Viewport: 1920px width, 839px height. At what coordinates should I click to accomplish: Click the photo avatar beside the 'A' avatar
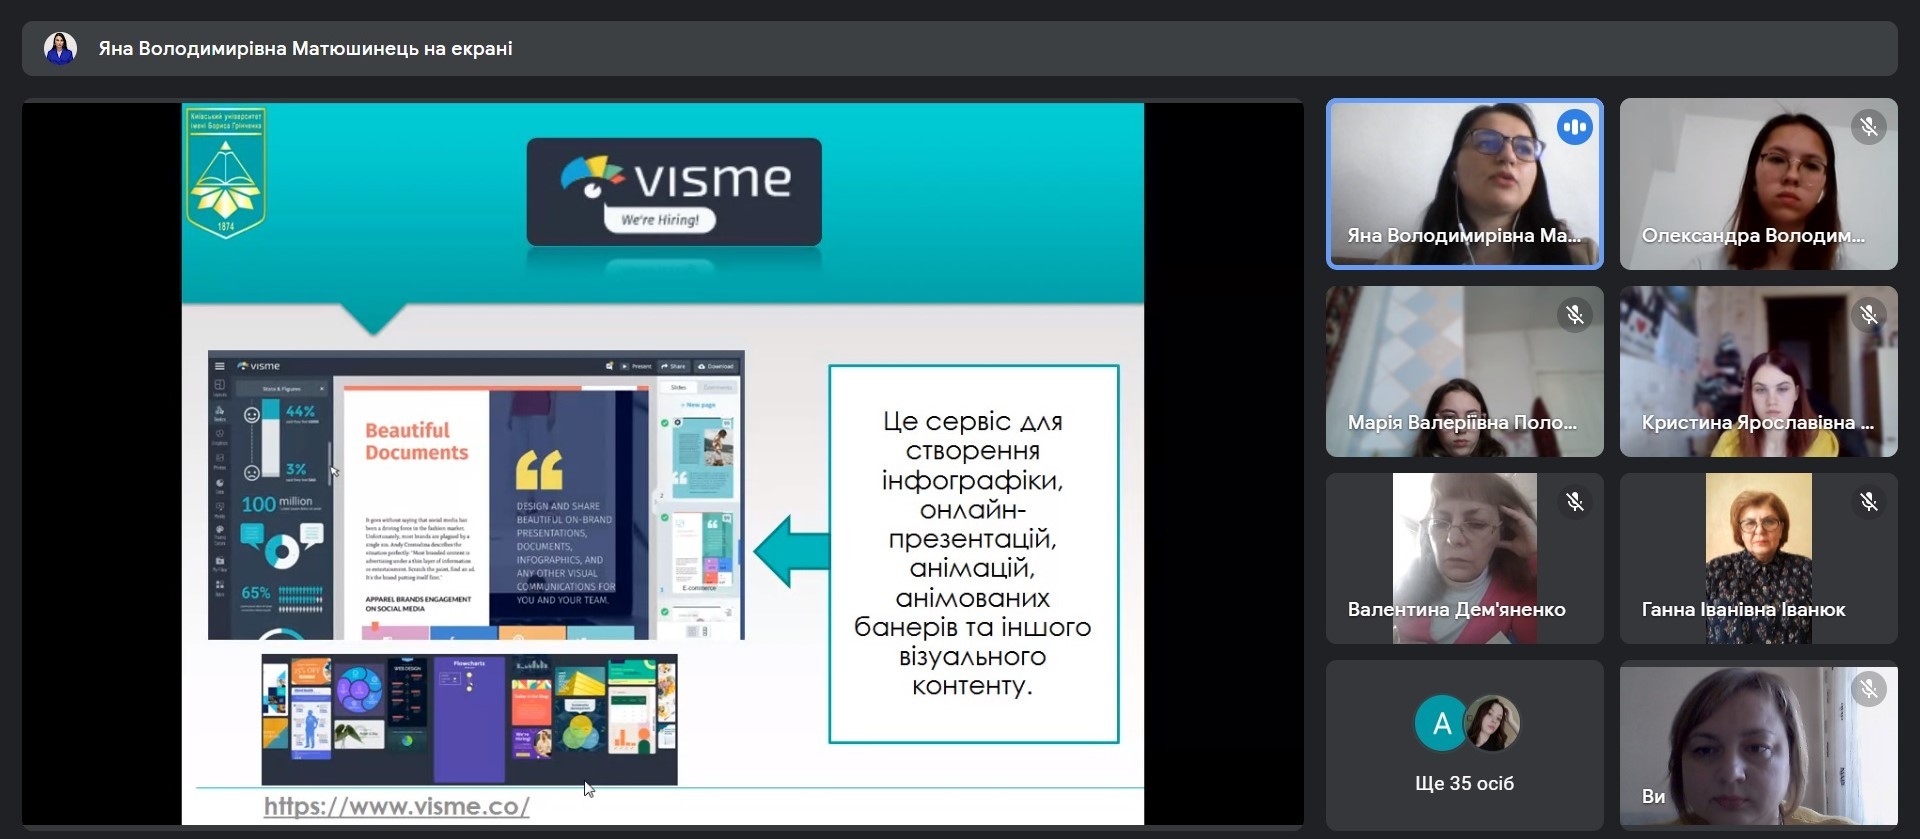click(x=1492, y=723)
